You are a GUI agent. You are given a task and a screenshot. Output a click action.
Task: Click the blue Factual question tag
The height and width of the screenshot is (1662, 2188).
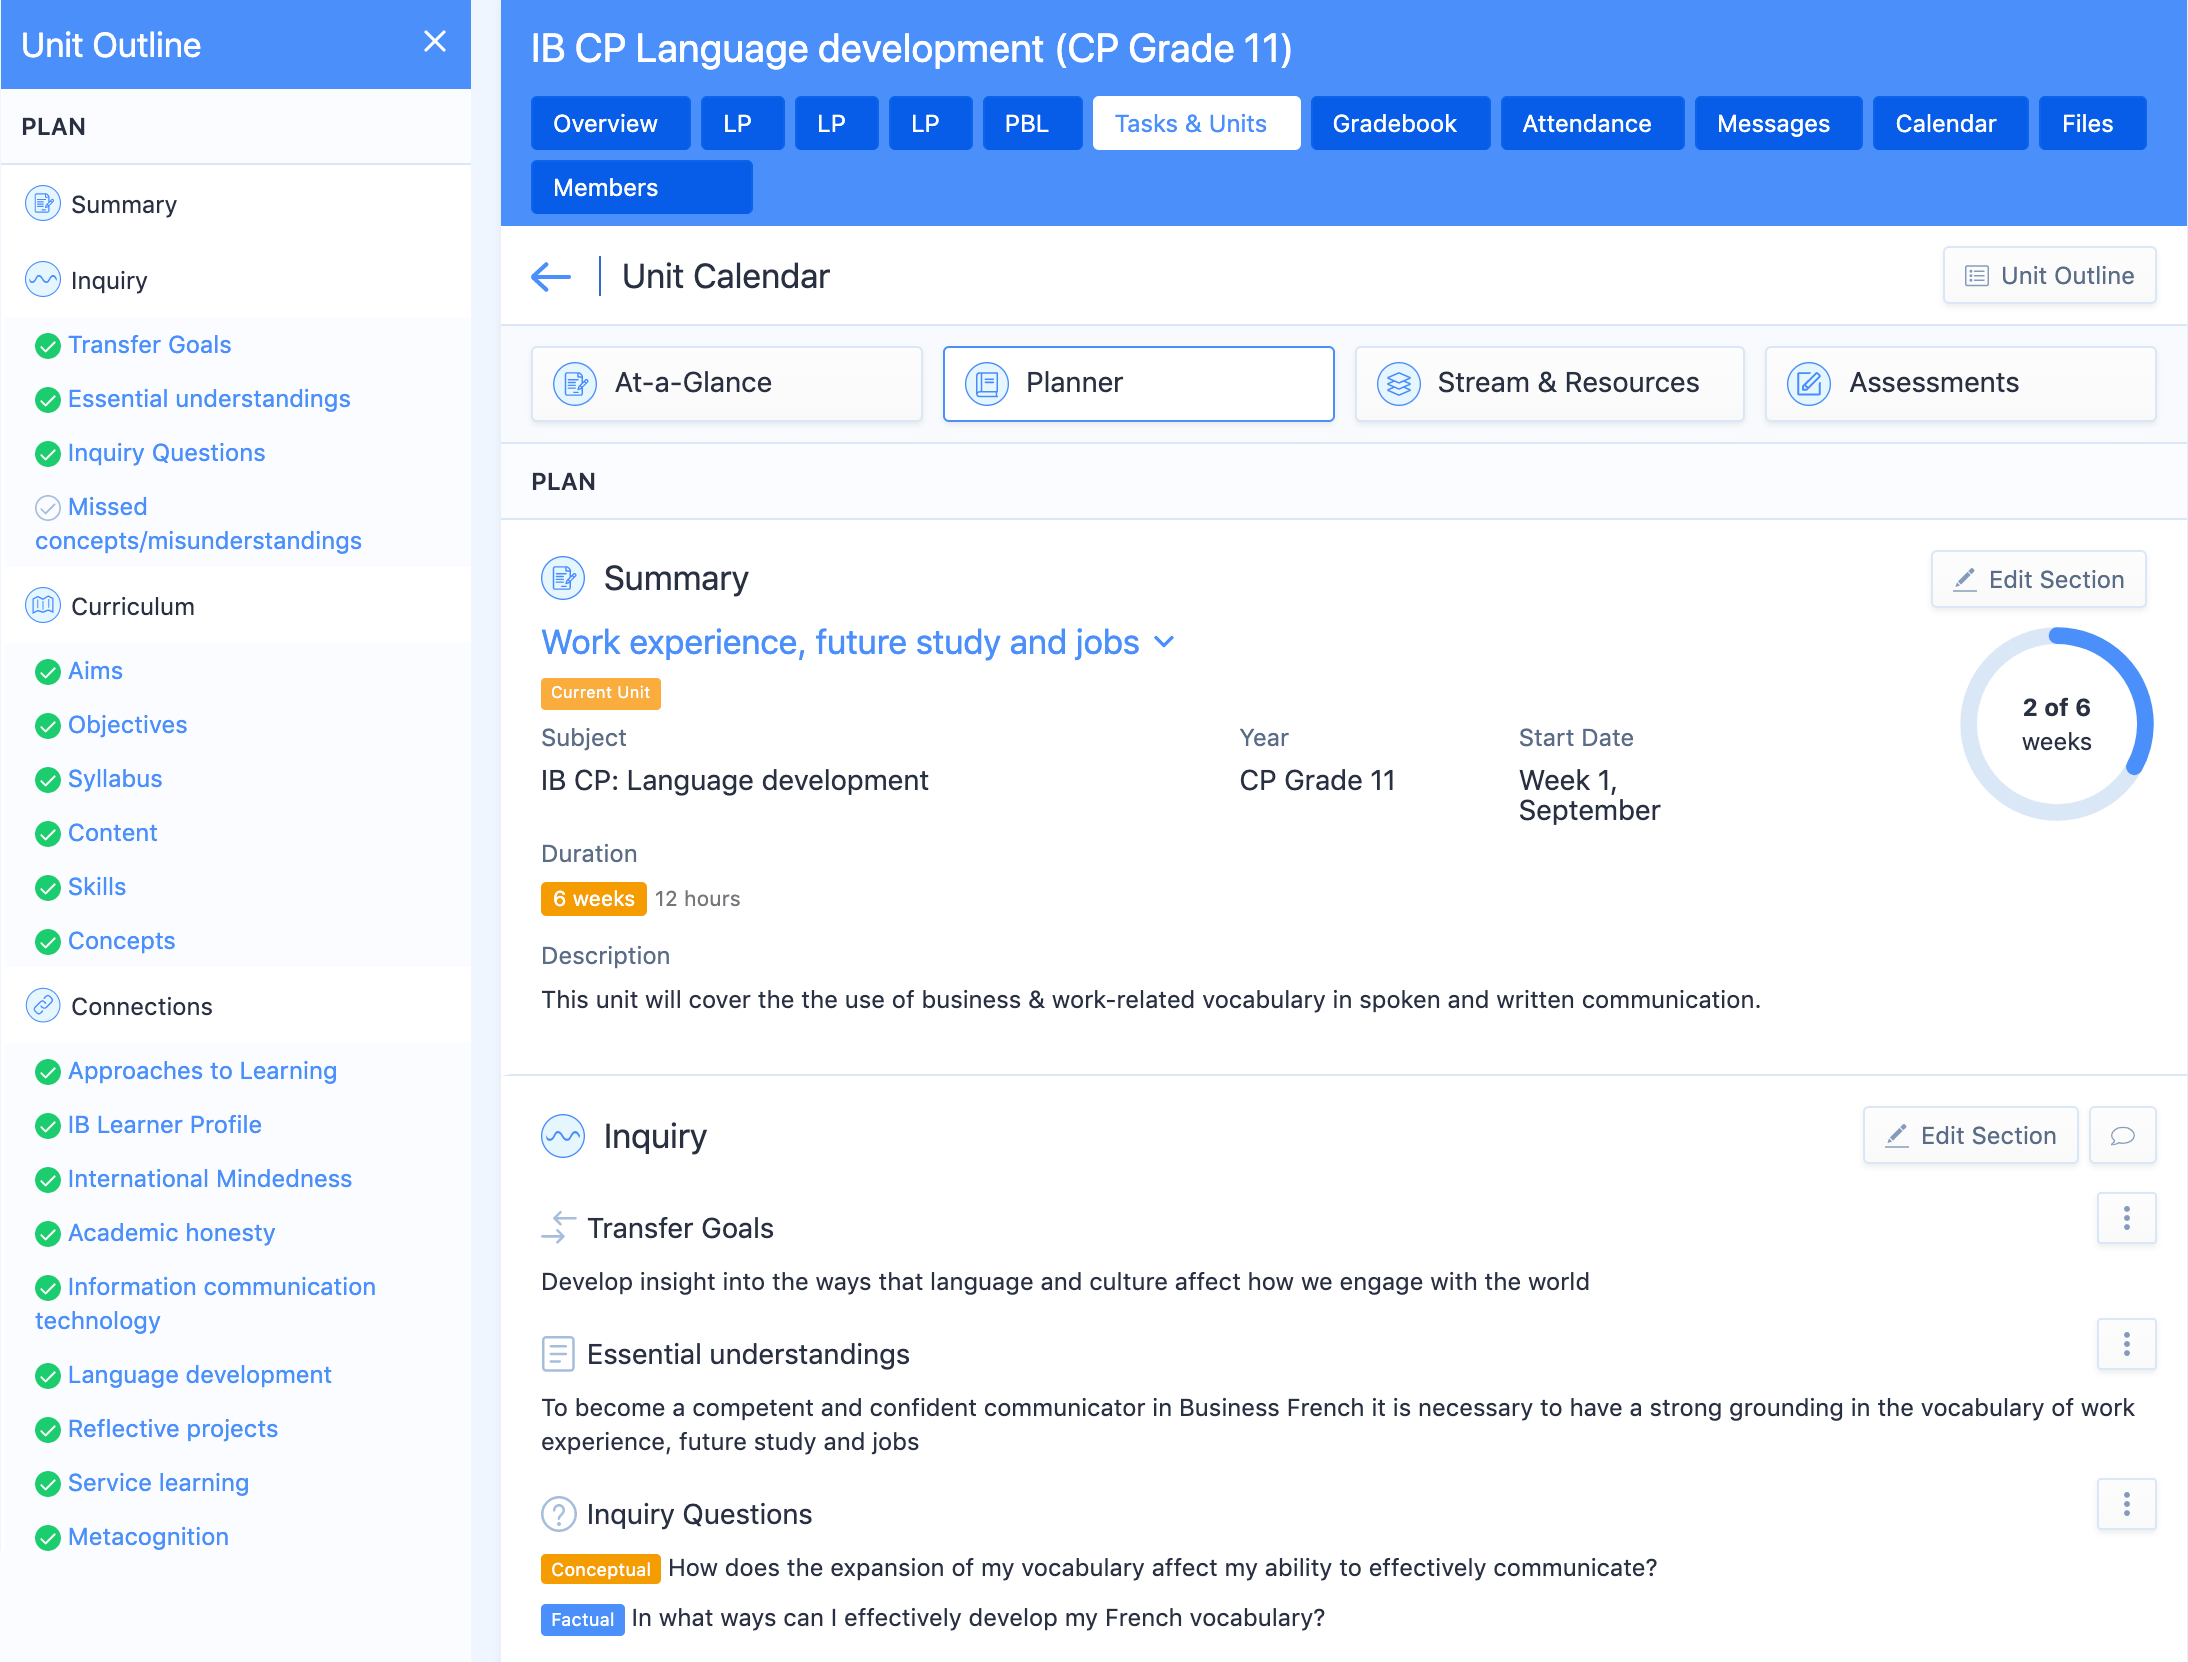[x=582, y=1619]
